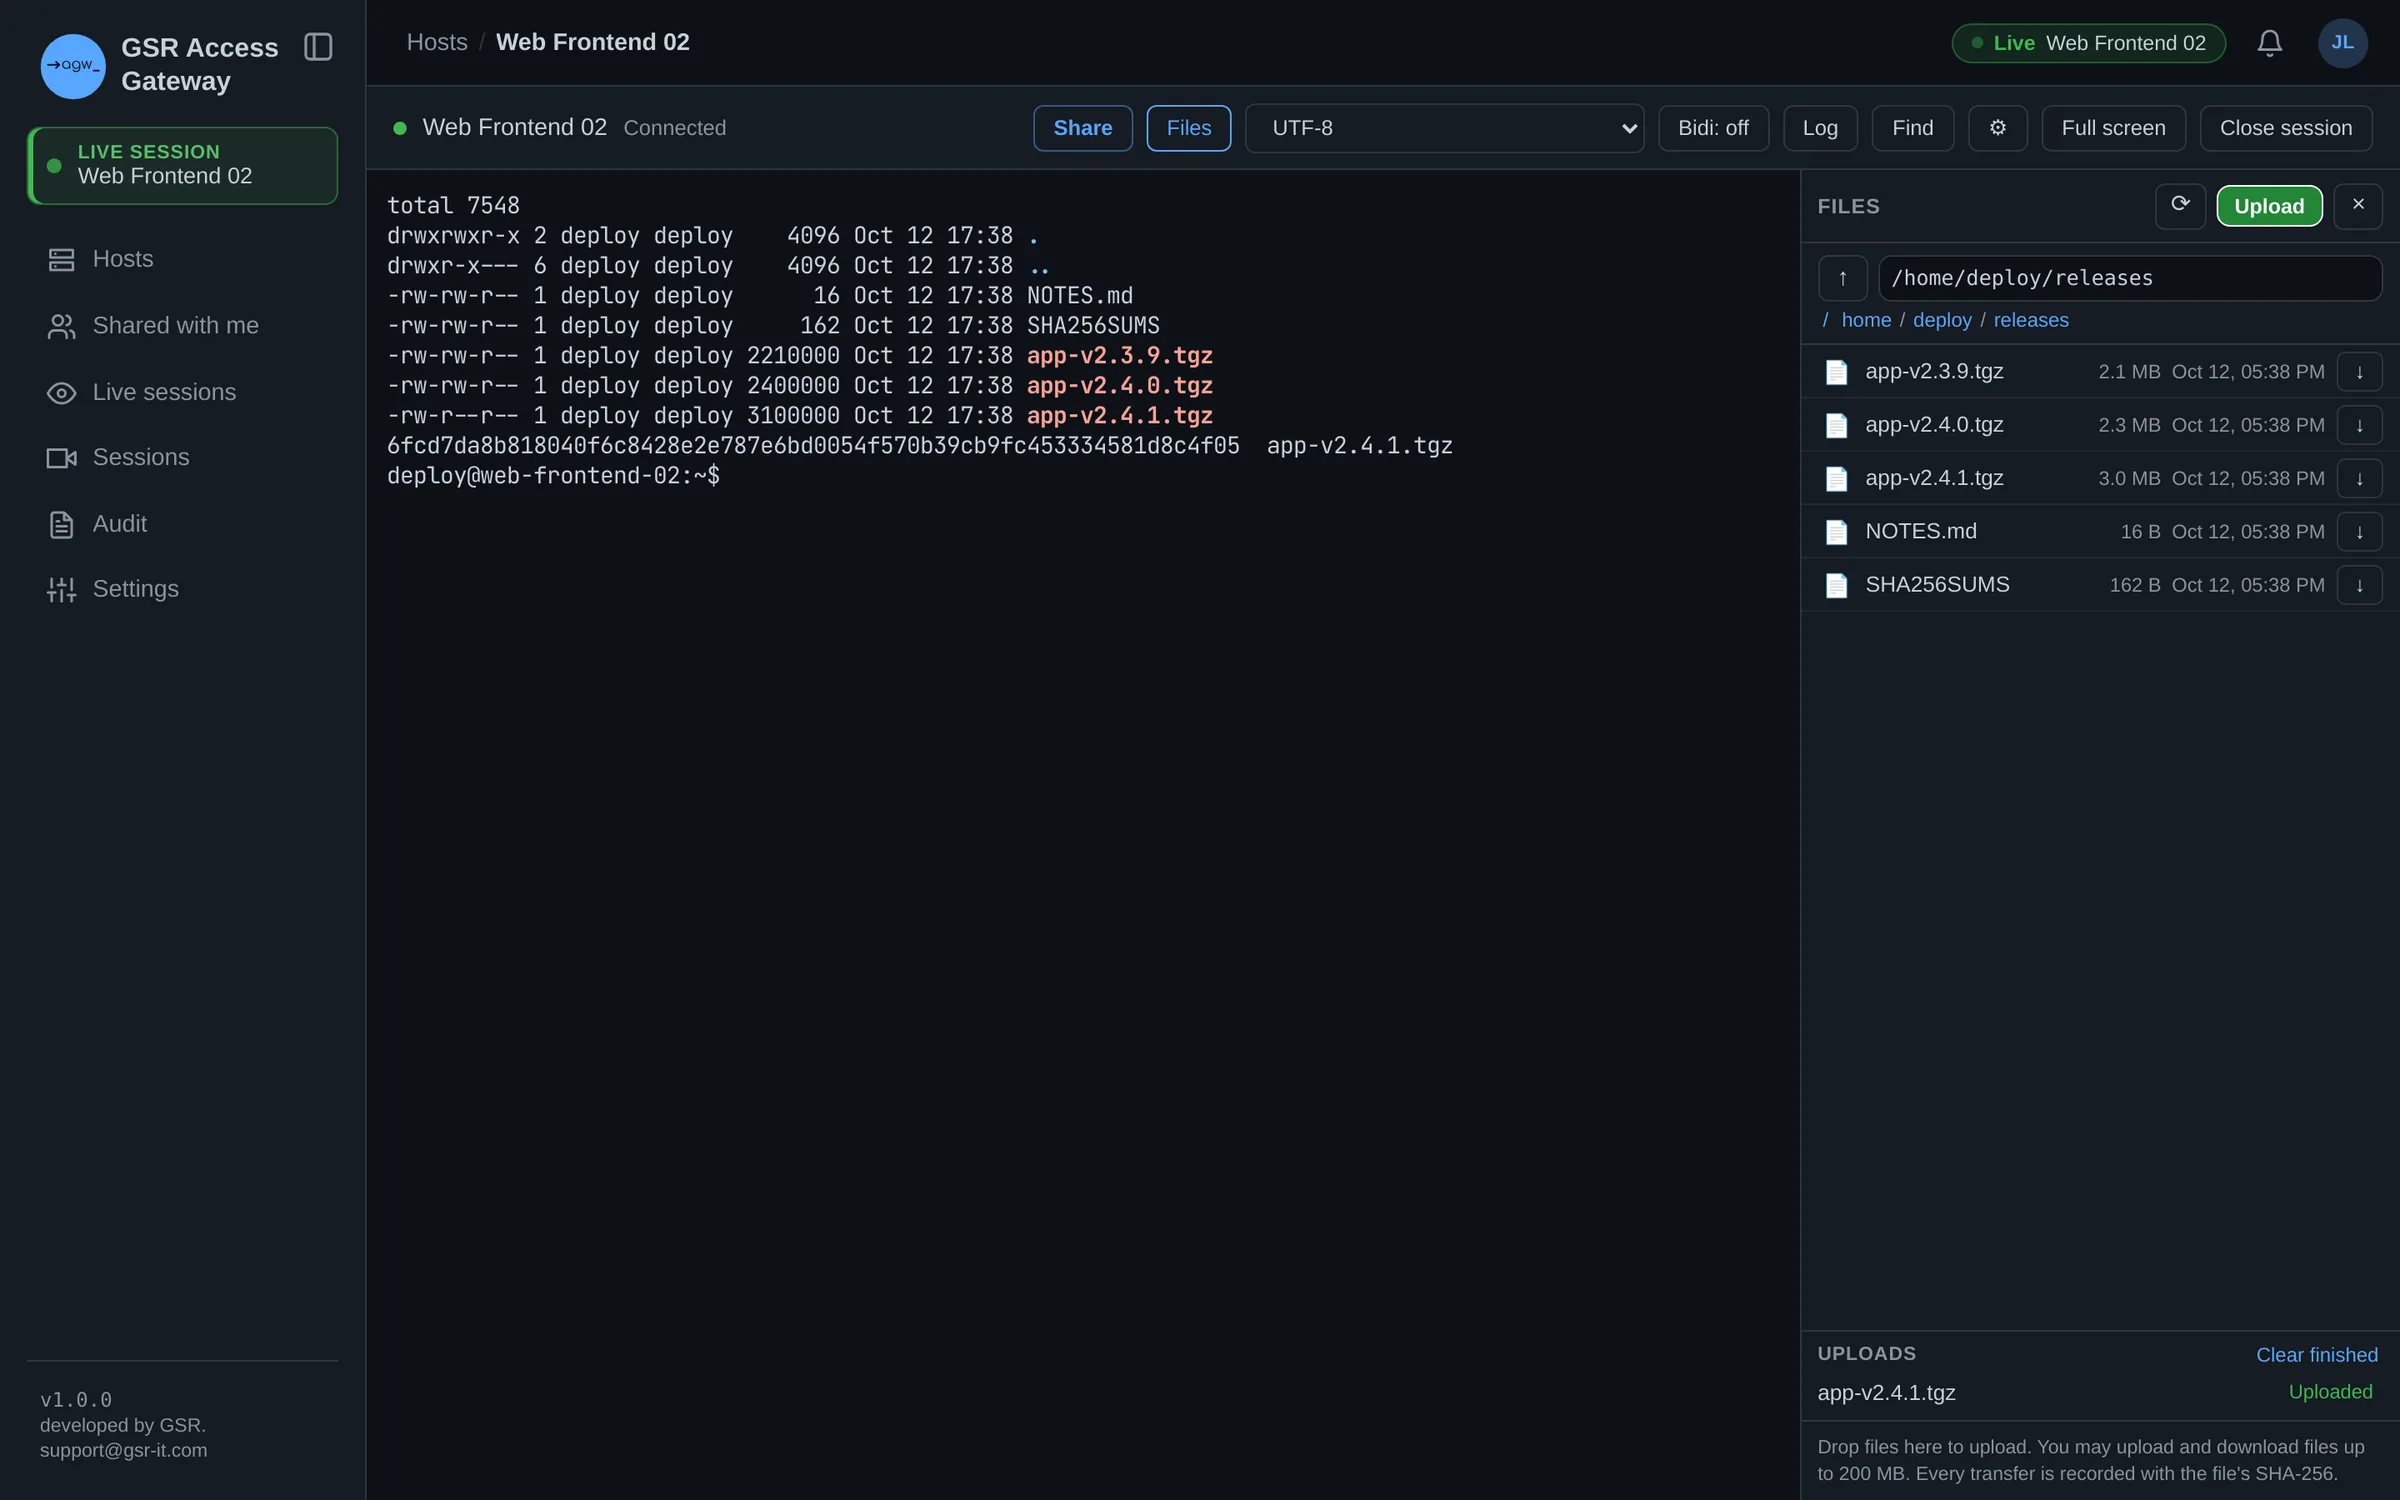
Task: Open the Audit page
Action: coord(182,524)
